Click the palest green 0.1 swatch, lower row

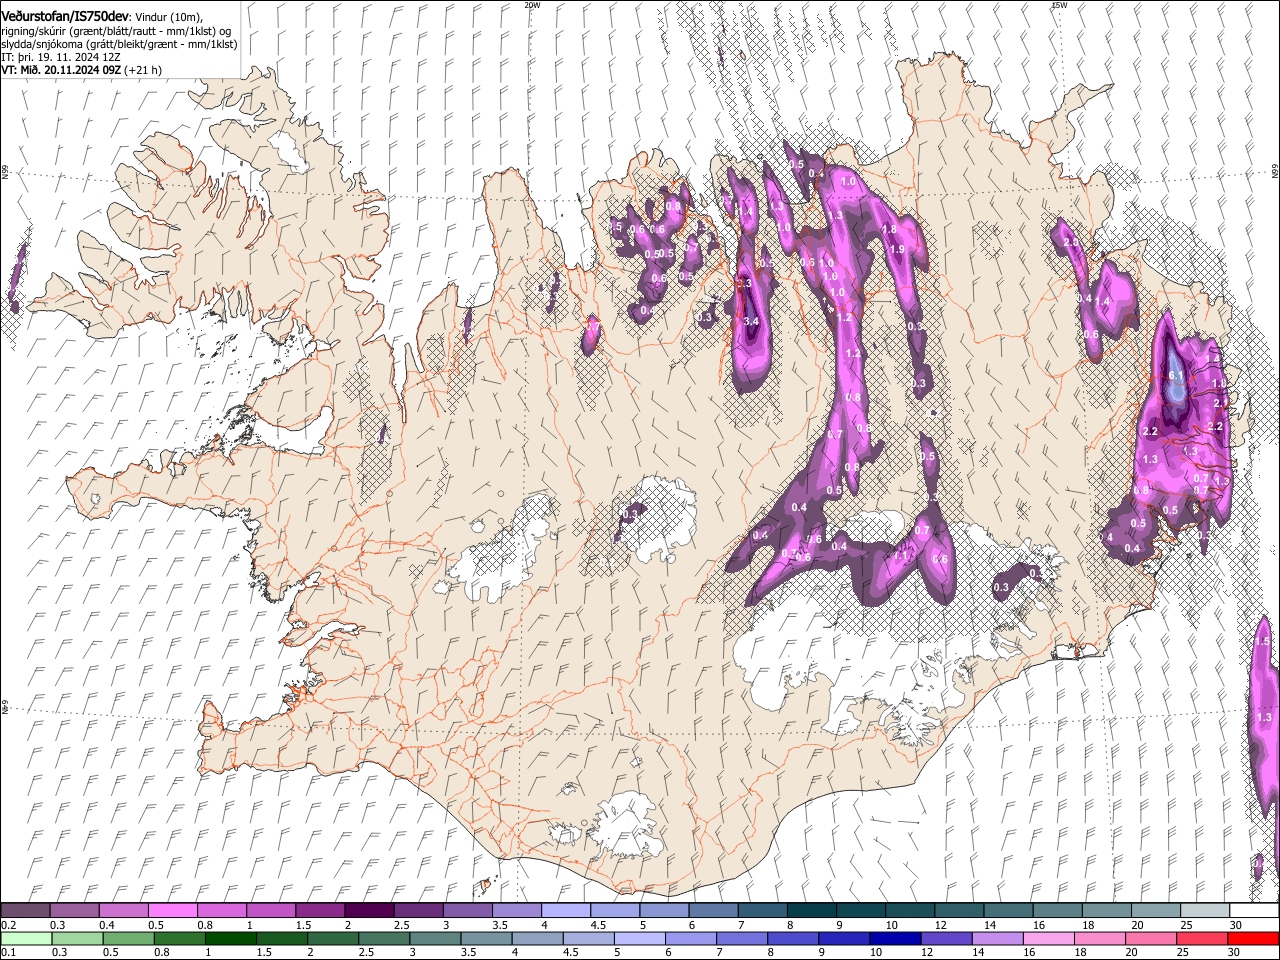(x=26, y=939)
